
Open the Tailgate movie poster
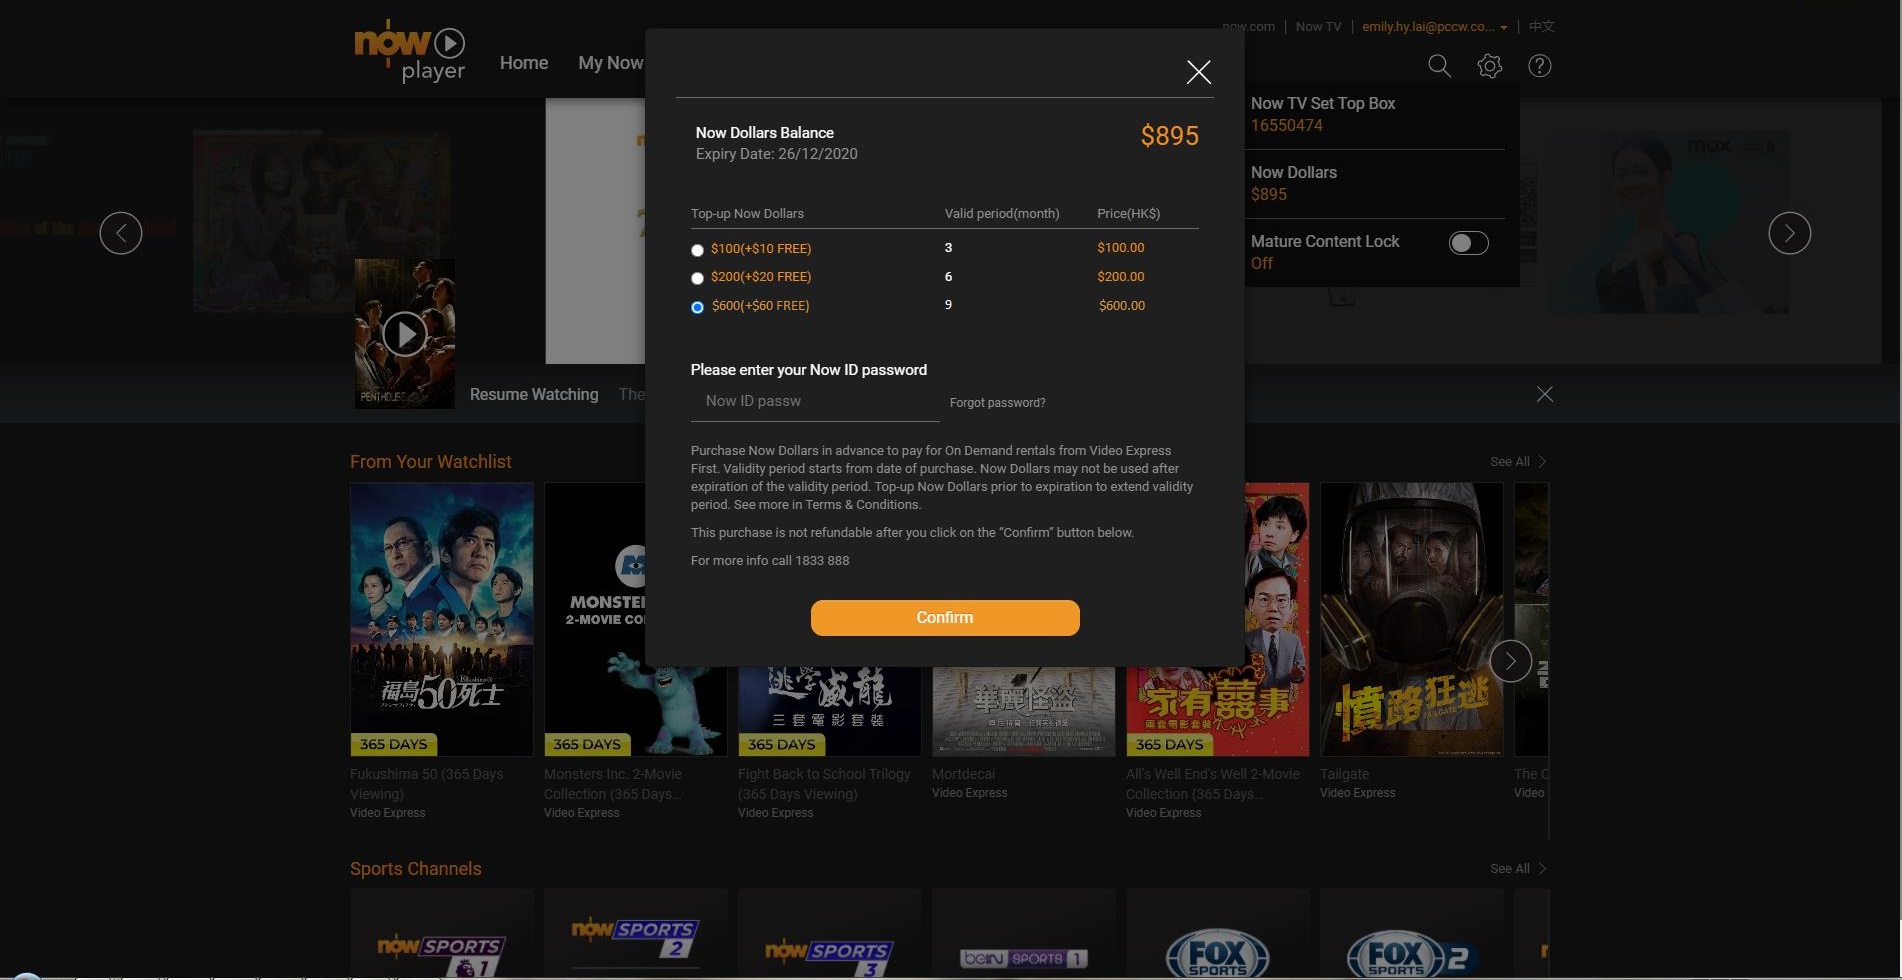[1412, 620]
